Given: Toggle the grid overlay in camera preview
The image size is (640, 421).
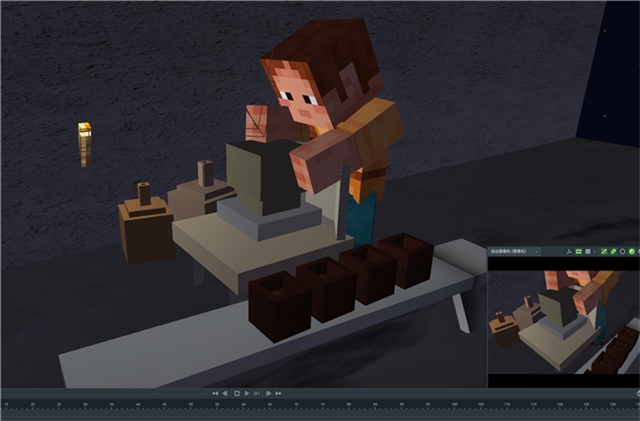Looking at the screenshot, I should click(588, 252).
